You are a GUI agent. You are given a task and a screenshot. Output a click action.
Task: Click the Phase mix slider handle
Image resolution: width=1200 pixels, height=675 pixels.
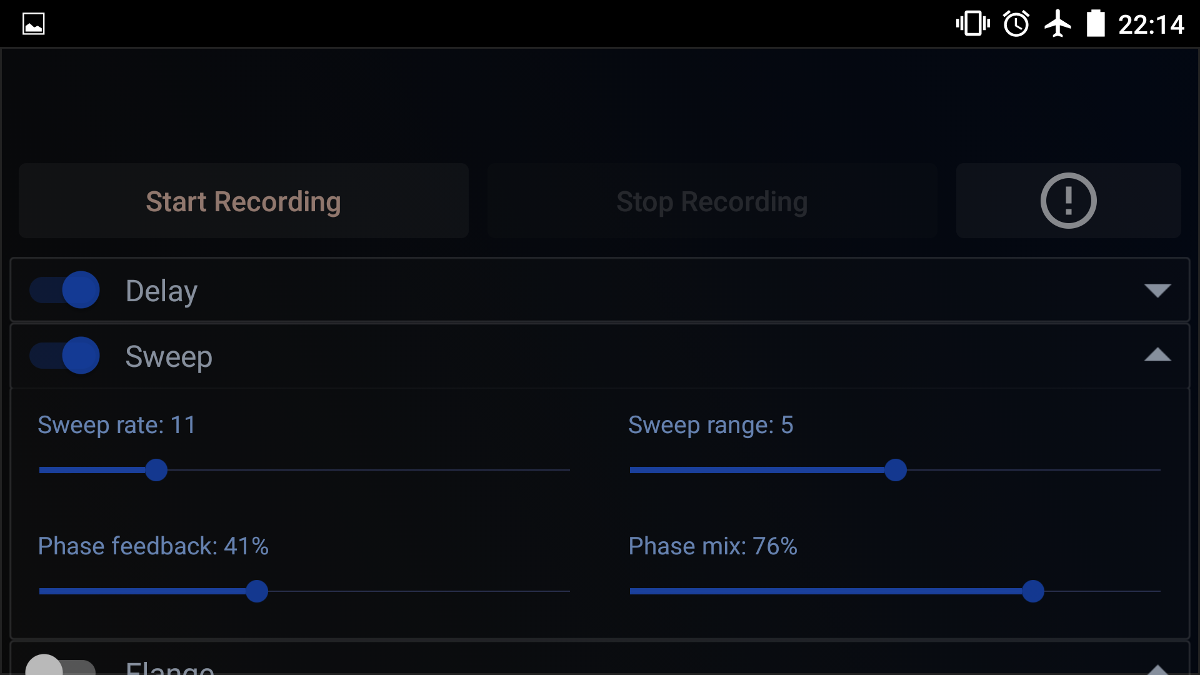pos(1033,591)
